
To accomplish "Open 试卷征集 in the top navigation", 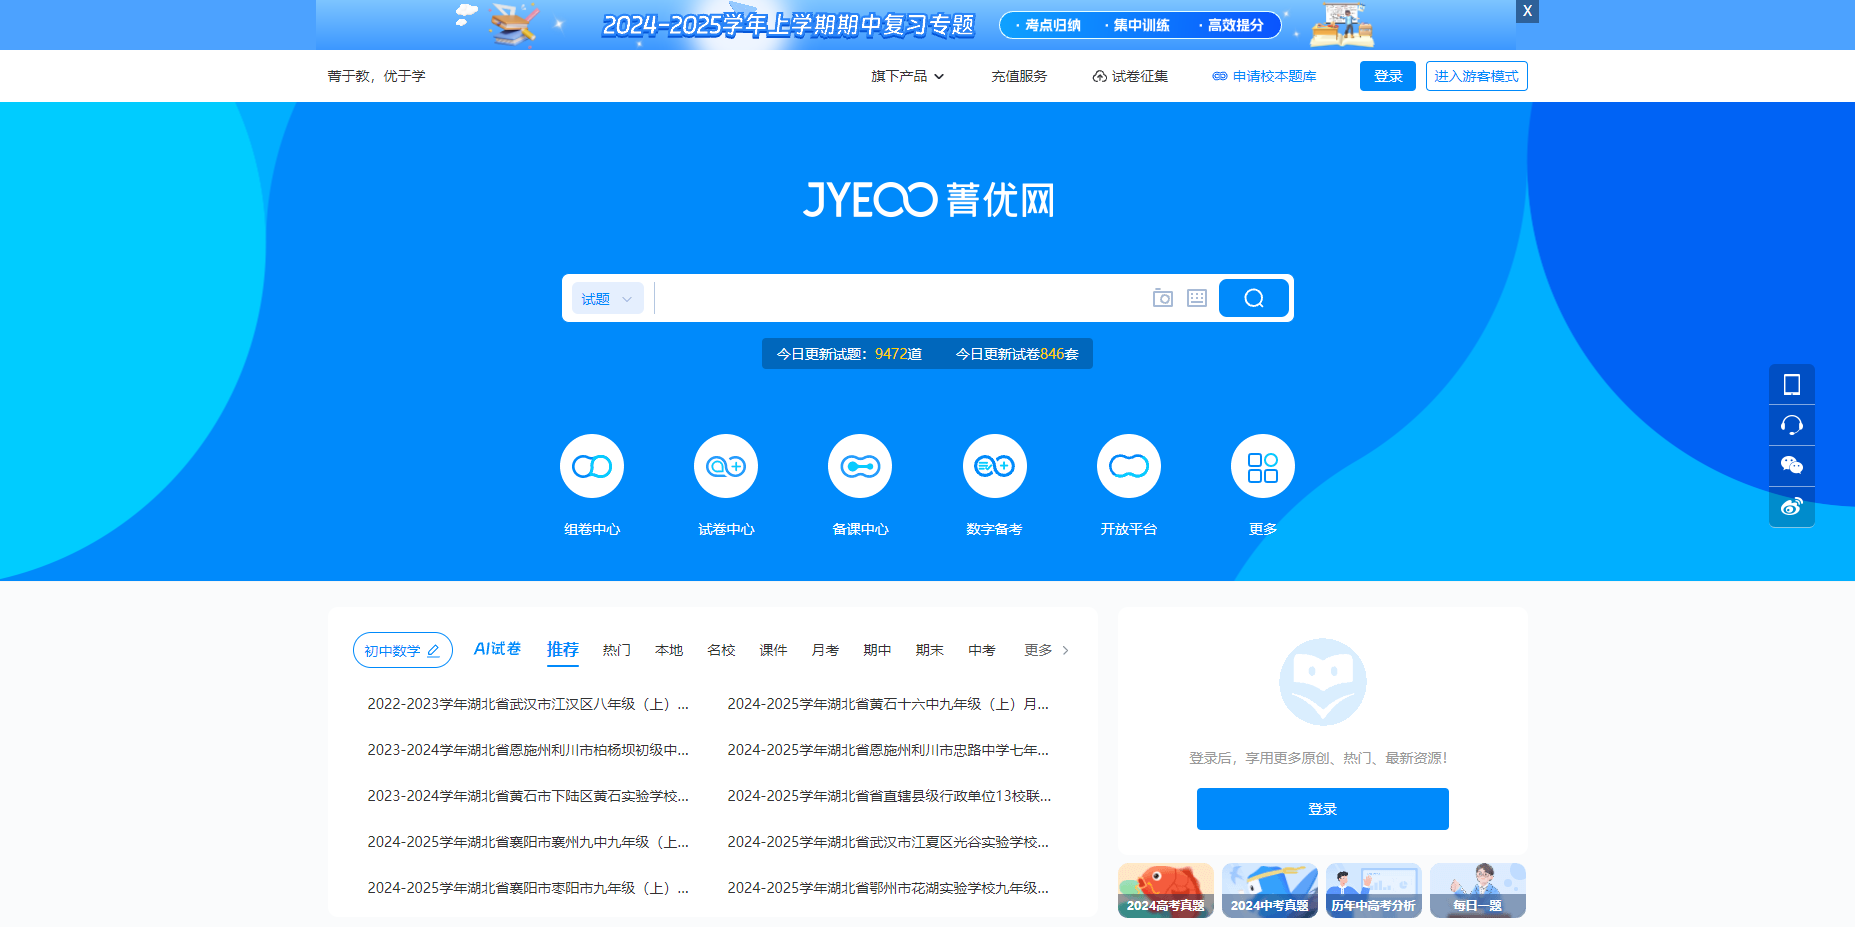I will 1130,76.
